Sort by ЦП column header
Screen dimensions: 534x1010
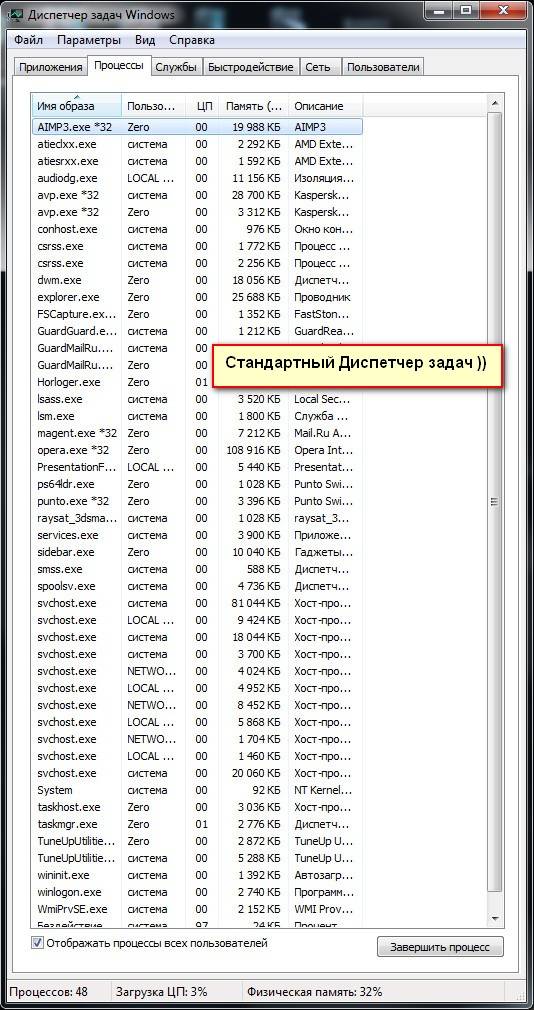[x=202, y=106]
